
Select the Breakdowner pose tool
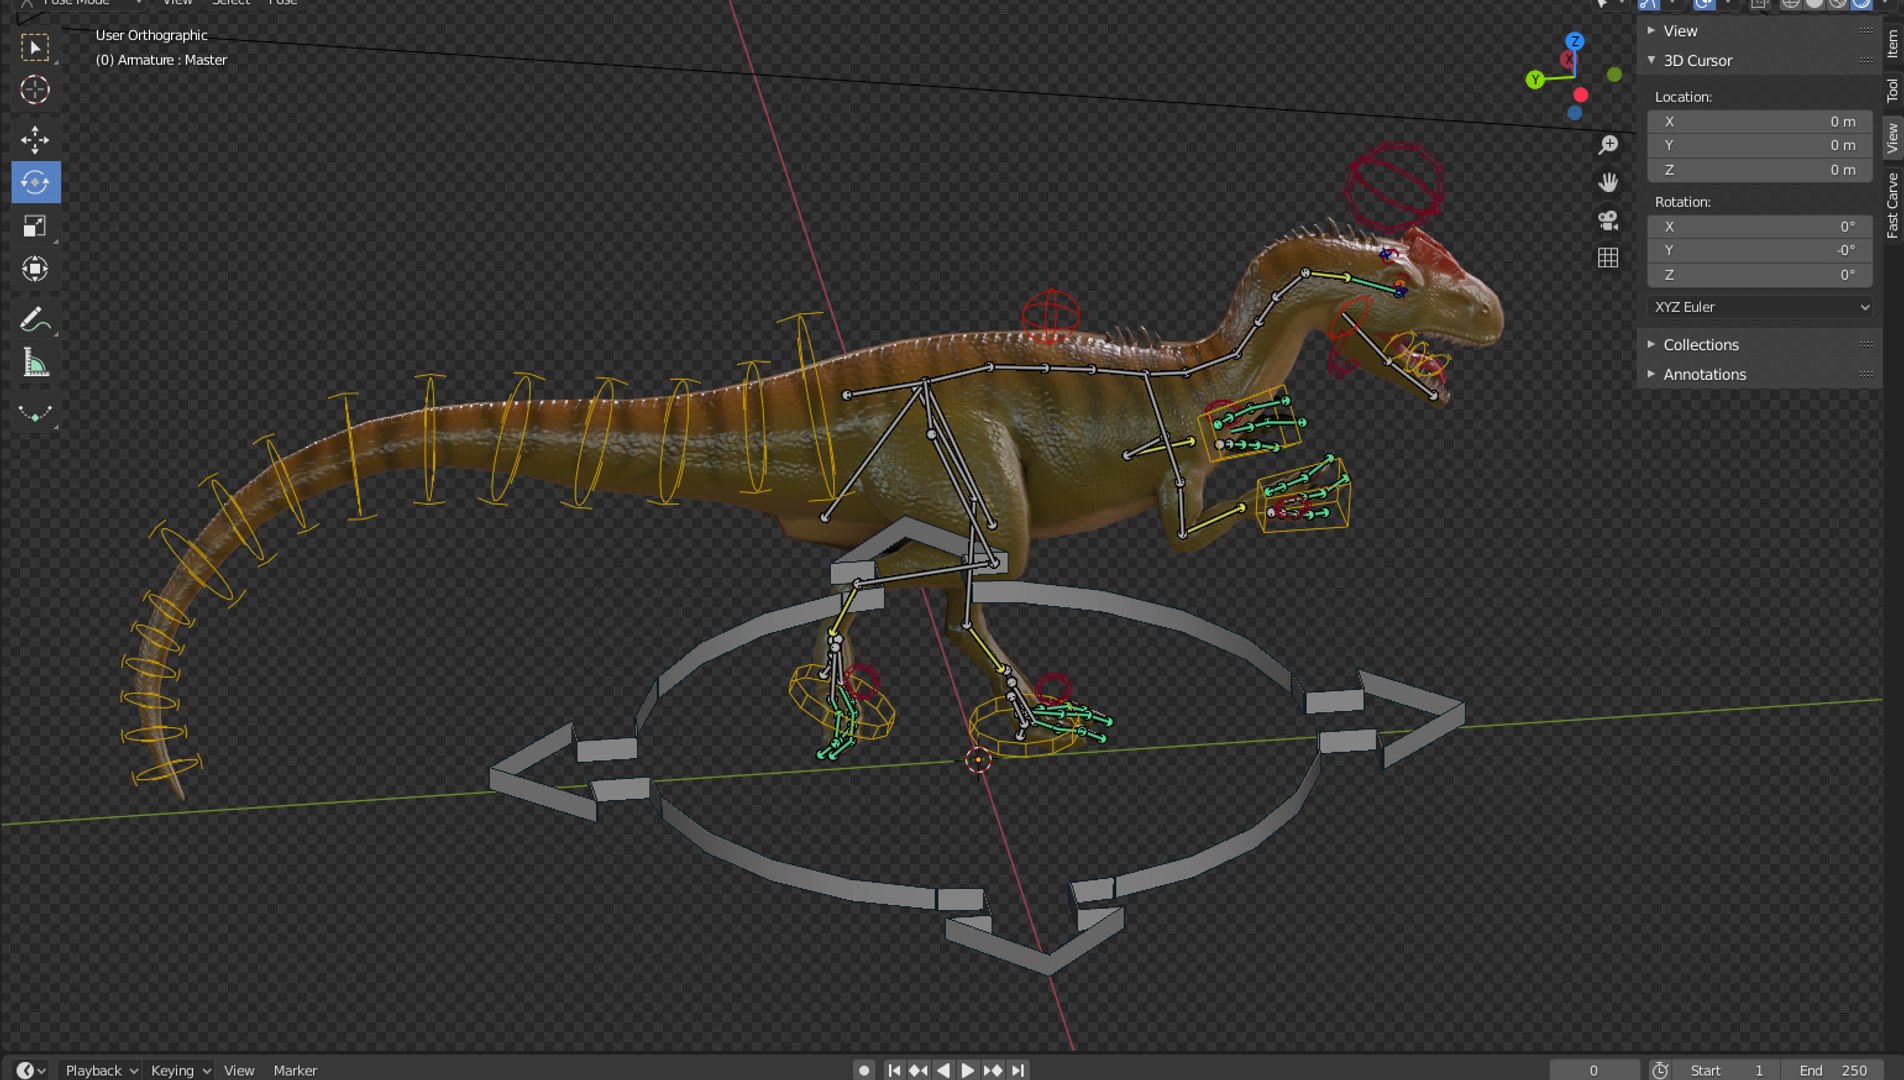click(x=35, y=413)
